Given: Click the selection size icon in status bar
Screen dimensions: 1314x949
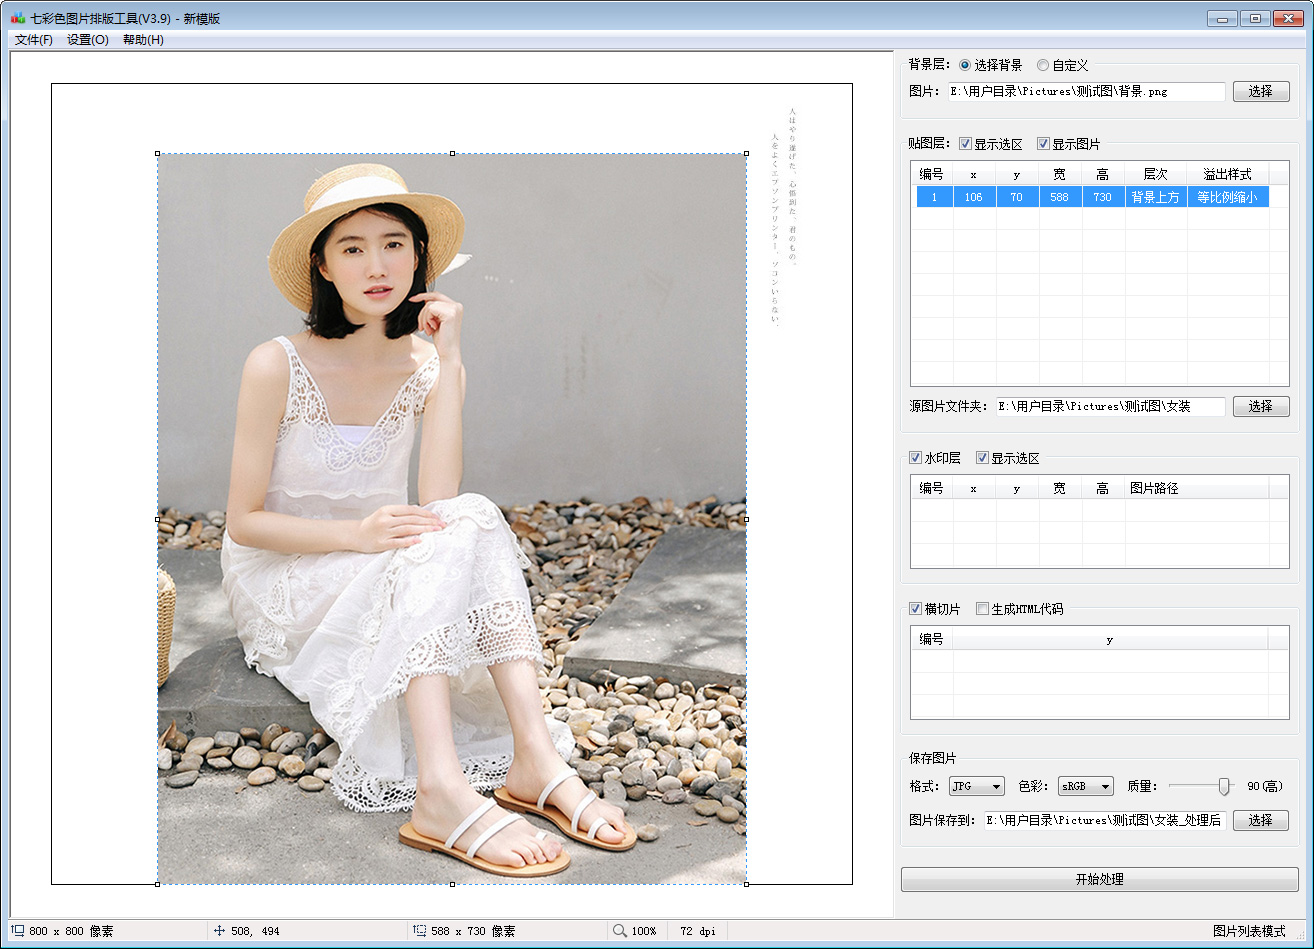Looking at the screenshot, I should 419,931.
